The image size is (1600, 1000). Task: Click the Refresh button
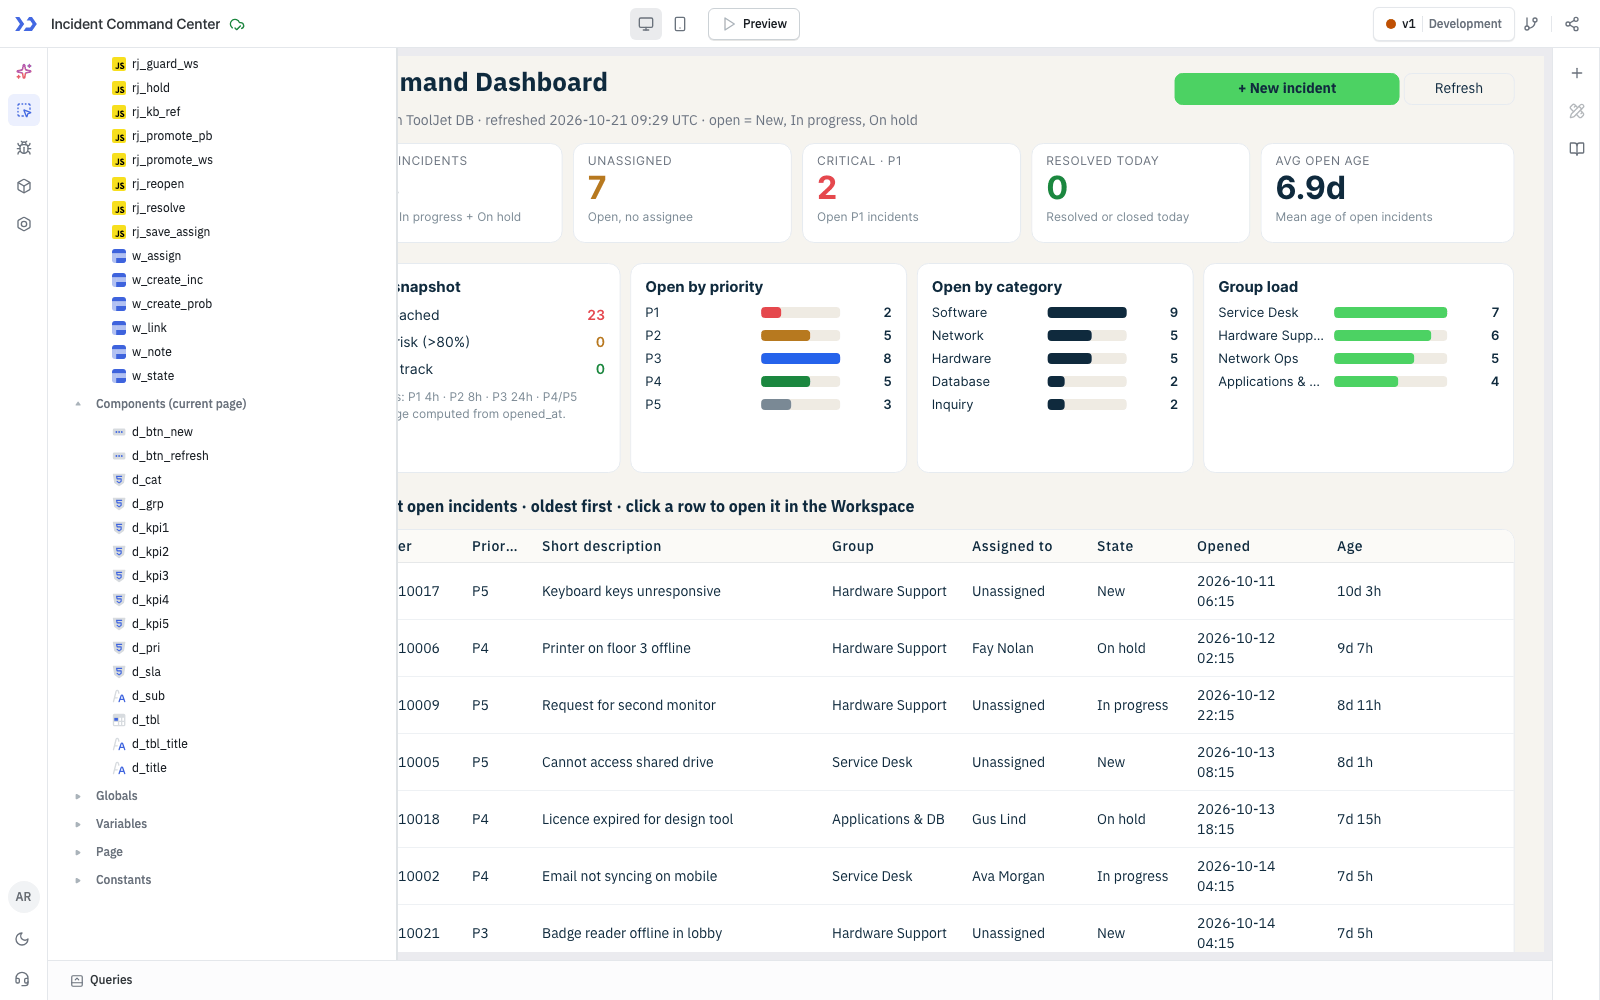pos(1459,88)
